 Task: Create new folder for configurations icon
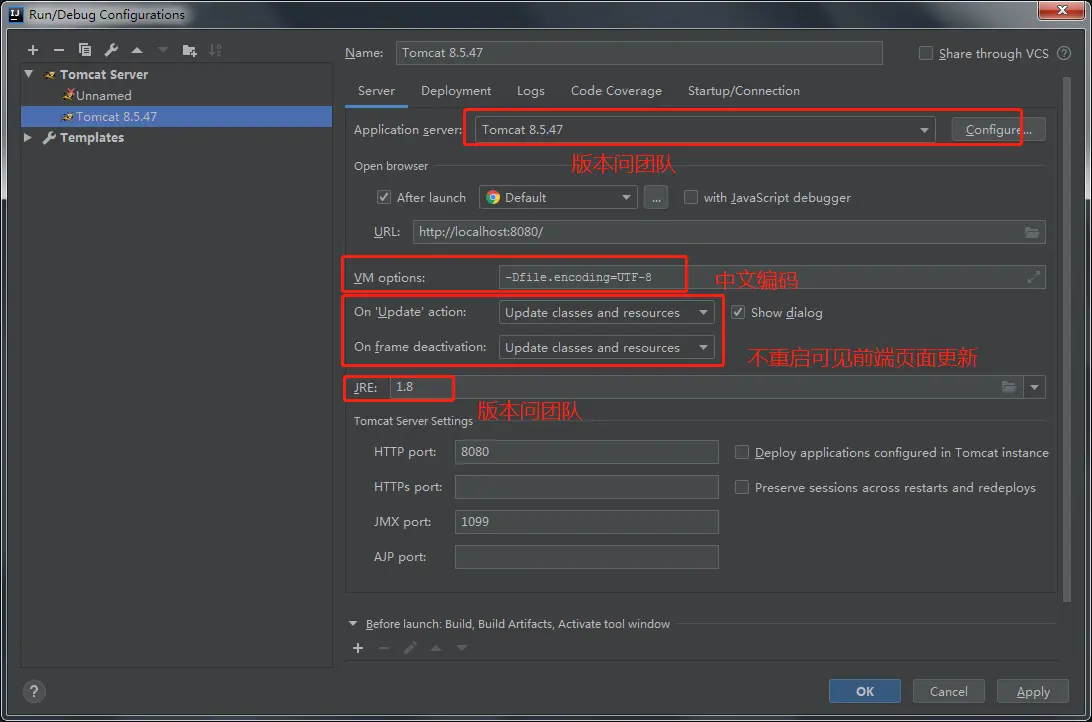point(189,50)
